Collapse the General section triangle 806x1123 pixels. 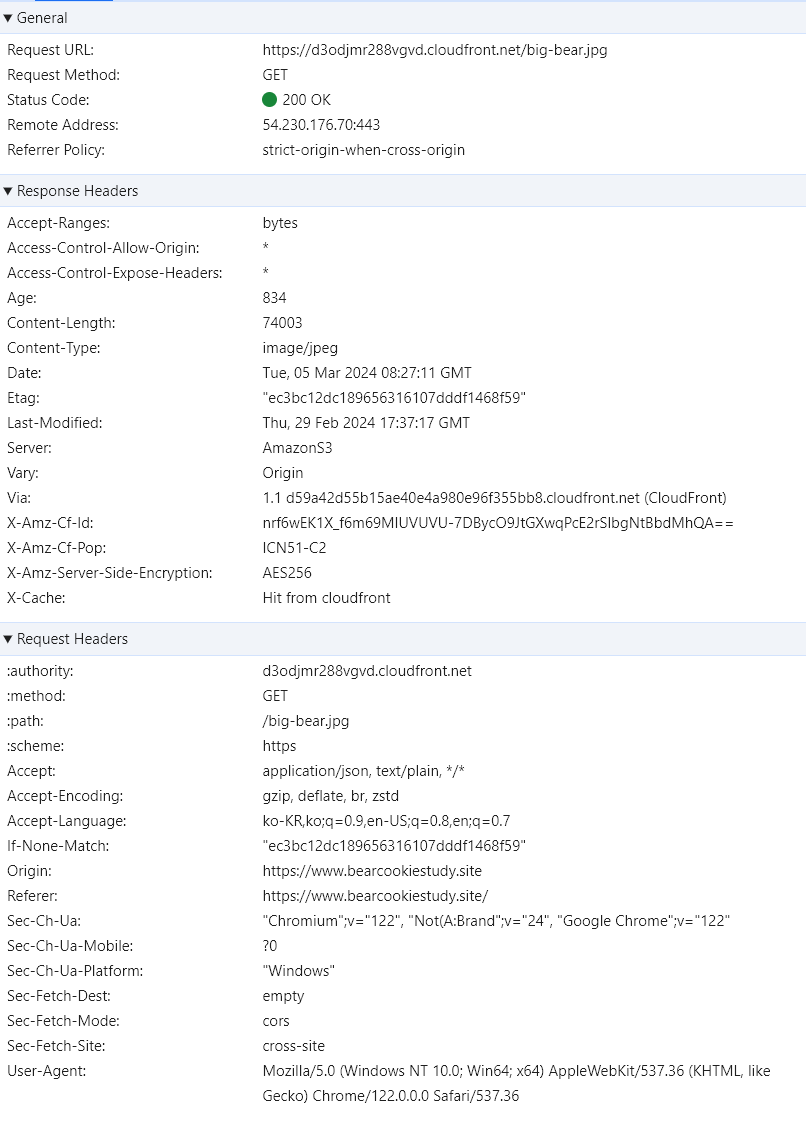[x=8, y=18]
